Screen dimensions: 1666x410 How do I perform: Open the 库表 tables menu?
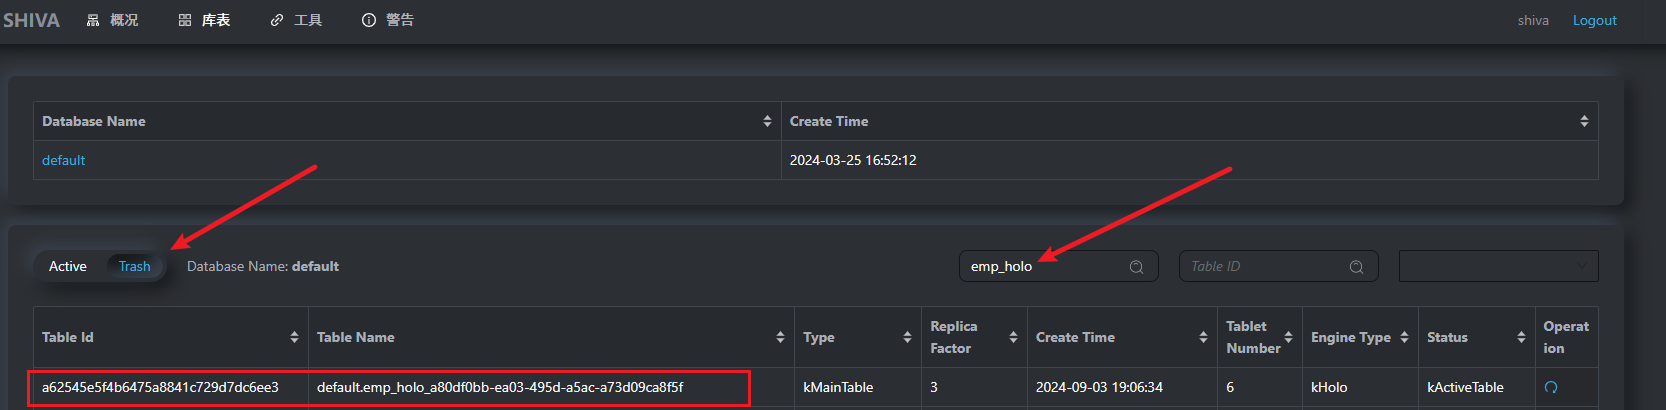pyautogui.click(x=205, y=20)
